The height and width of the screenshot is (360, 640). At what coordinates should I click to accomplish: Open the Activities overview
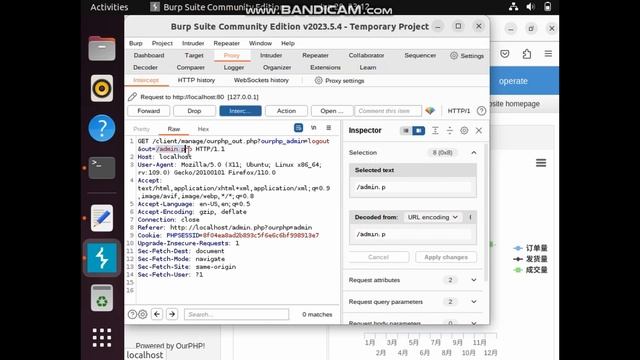click(x=109, y=7)
